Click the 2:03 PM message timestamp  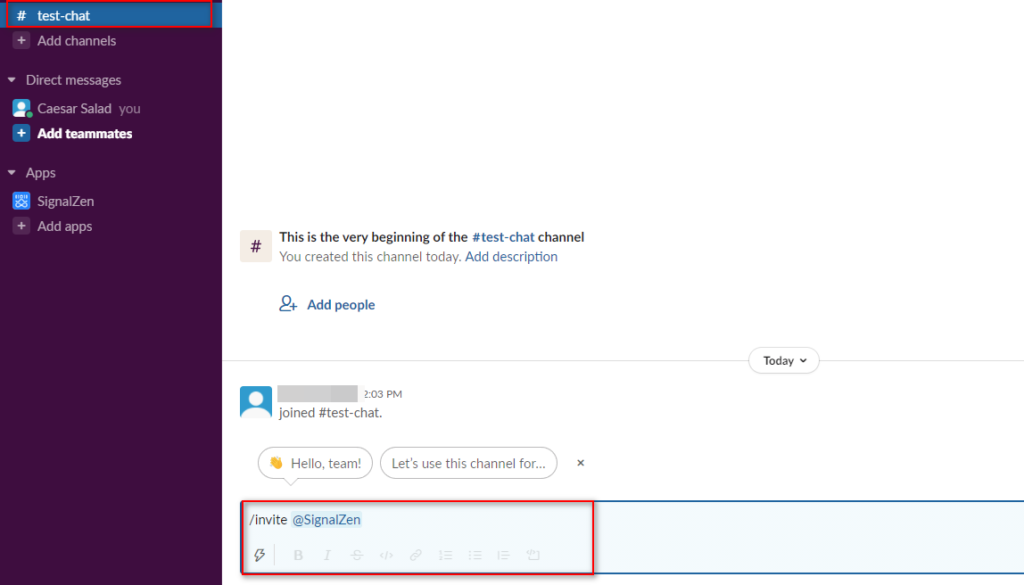click(x=383, y=394)
